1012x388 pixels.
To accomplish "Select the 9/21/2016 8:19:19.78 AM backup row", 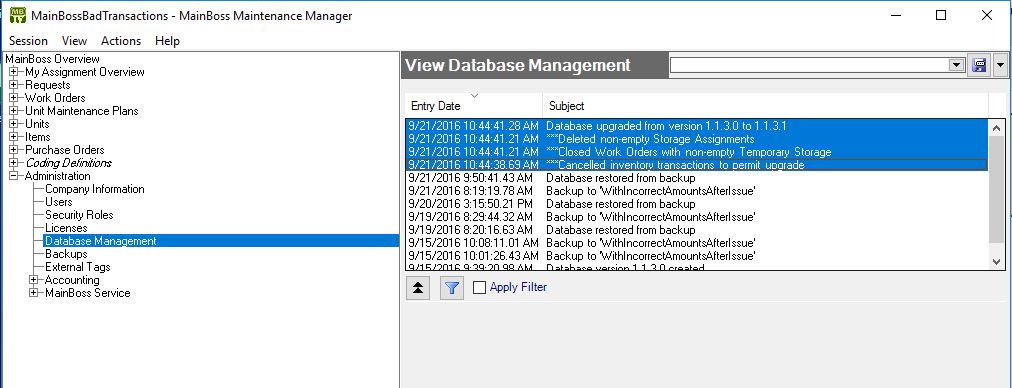I will click(x=696, y=190).
